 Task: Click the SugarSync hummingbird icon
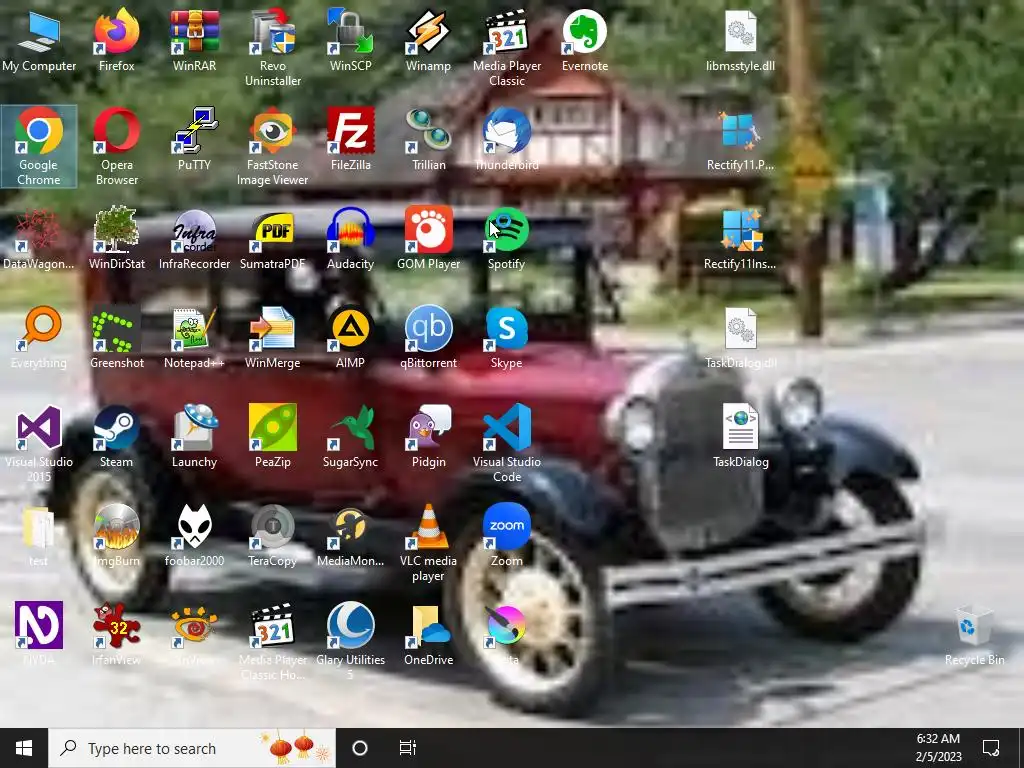tap(350, 429)
